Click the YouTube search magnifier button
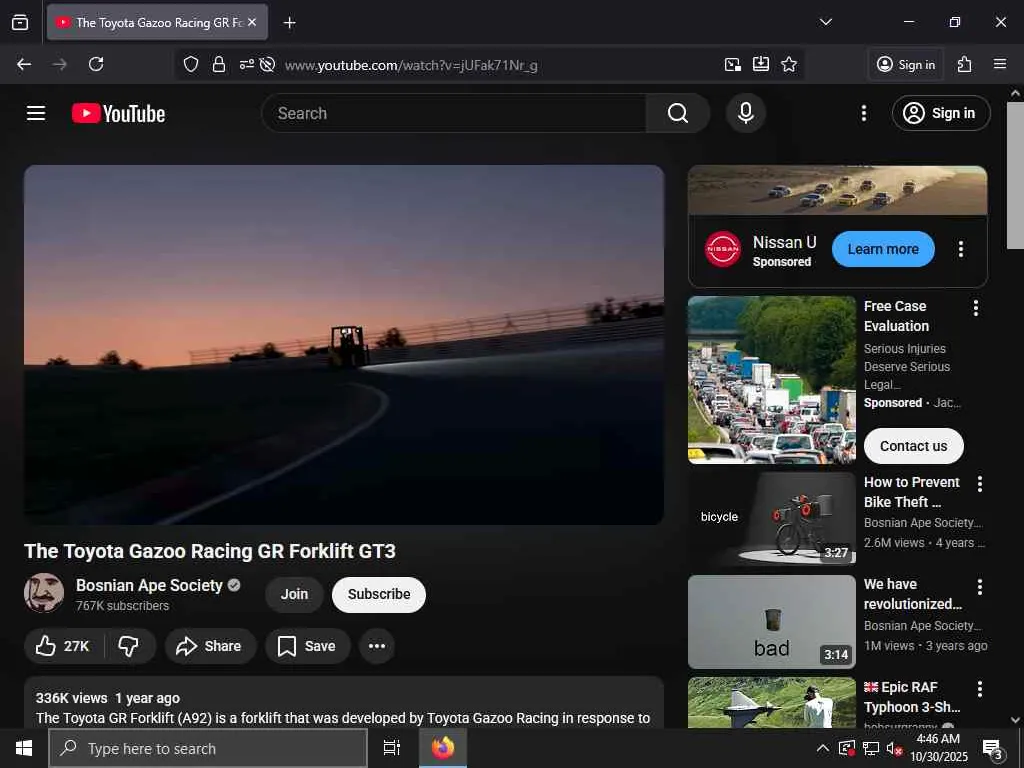 pyautogui.click(x=678, y=113)
